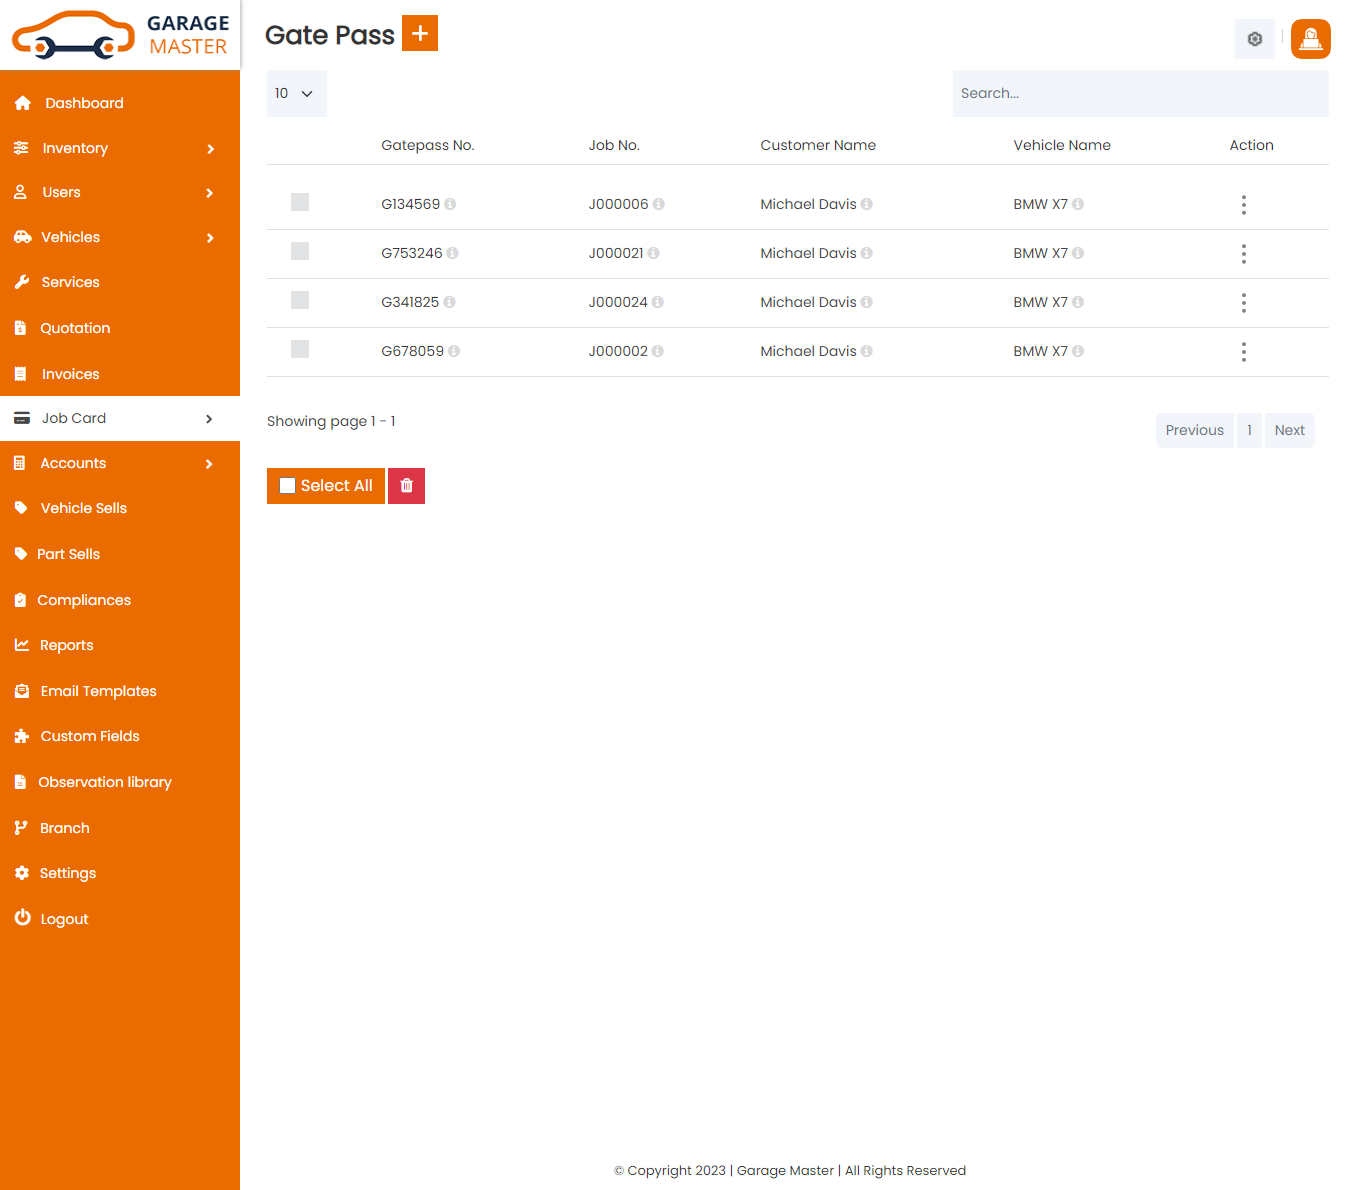Sort by the Gatepass No. column header
The height and width of the screenshot is (1190, 1366).
coord(427,145)
